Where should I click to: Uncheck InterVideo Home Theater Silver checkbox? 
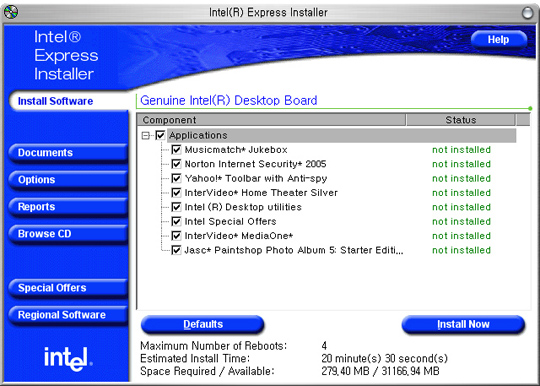click(176, 193)
